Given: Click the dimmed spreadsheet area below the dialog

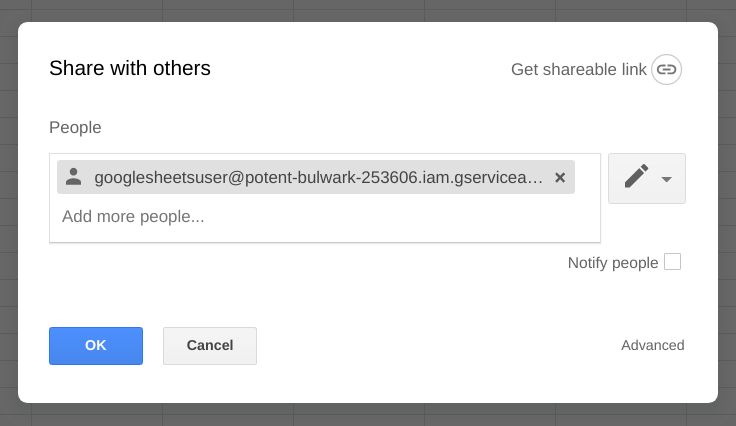Looking at the screenshot, I should click(368, 415).
